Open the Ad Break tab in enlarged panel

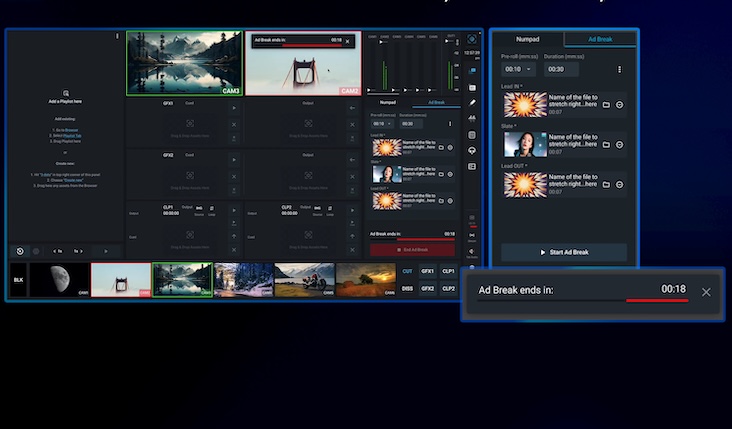point(600,39)
